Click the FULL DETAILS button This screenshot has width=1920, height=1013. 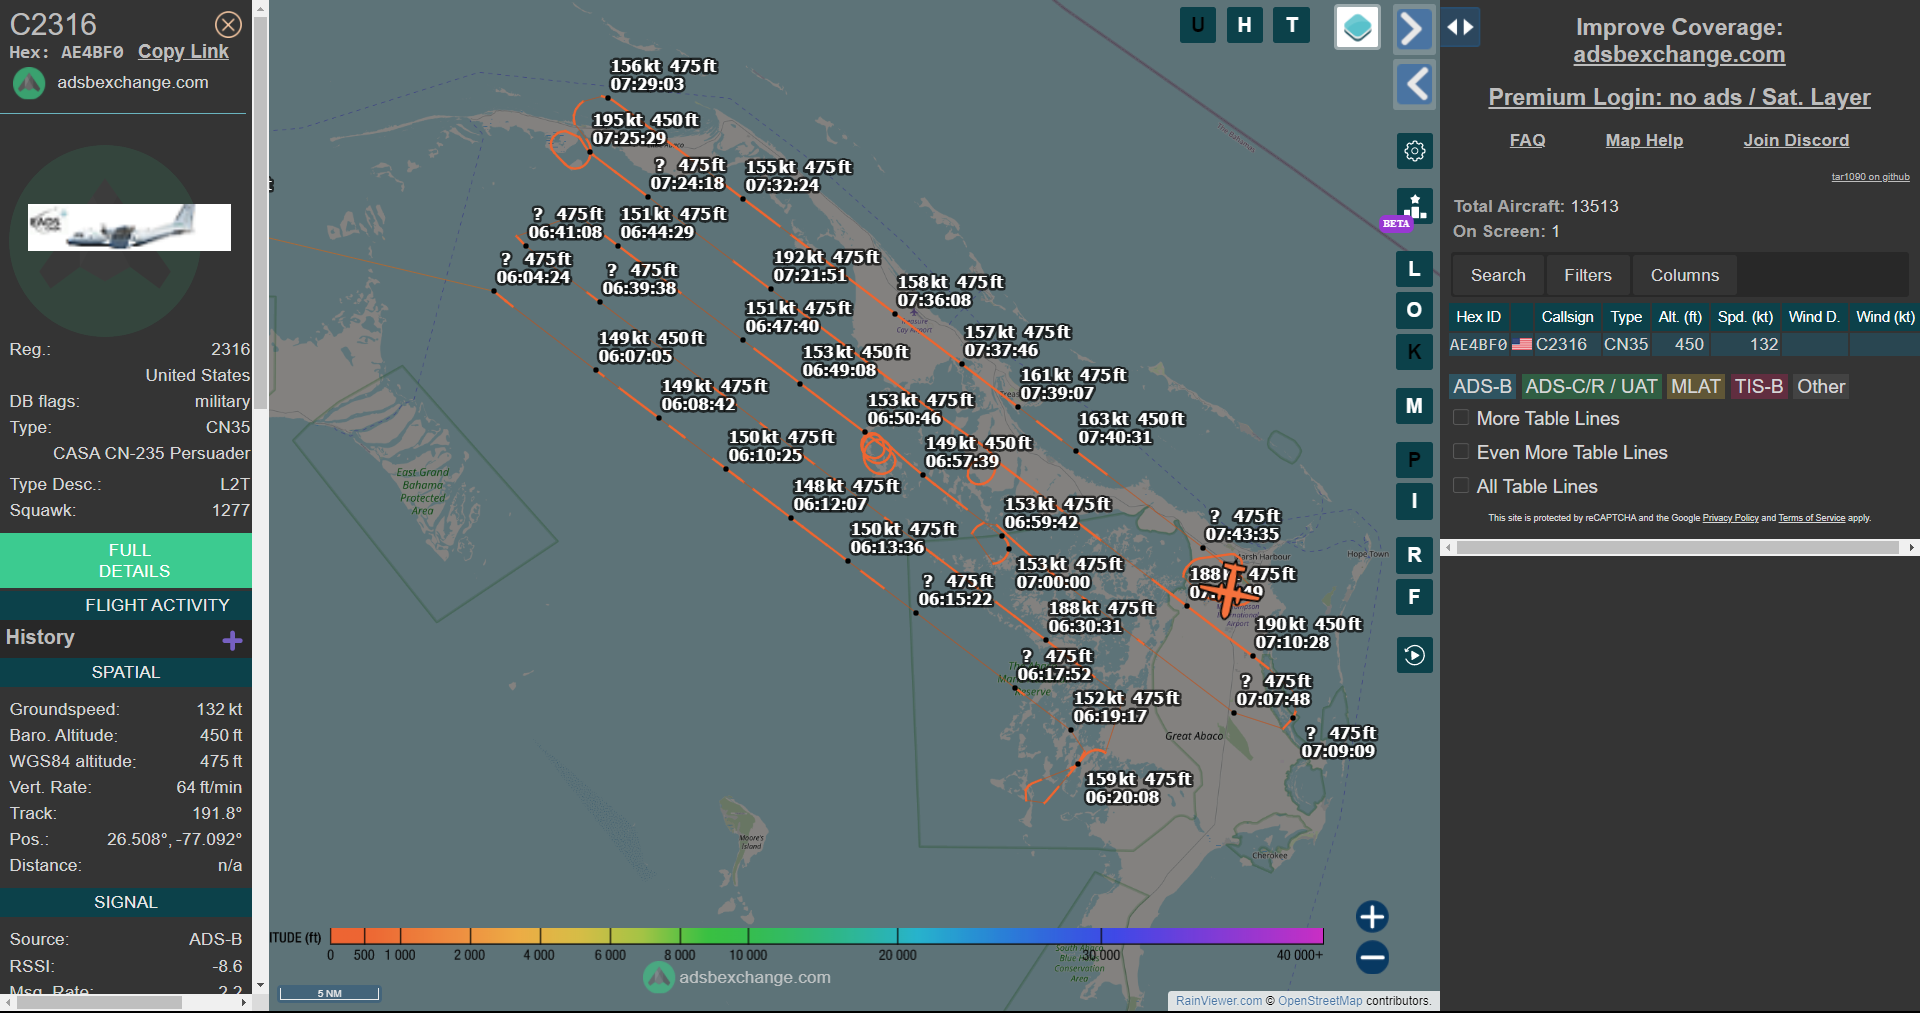click(126, 560)
